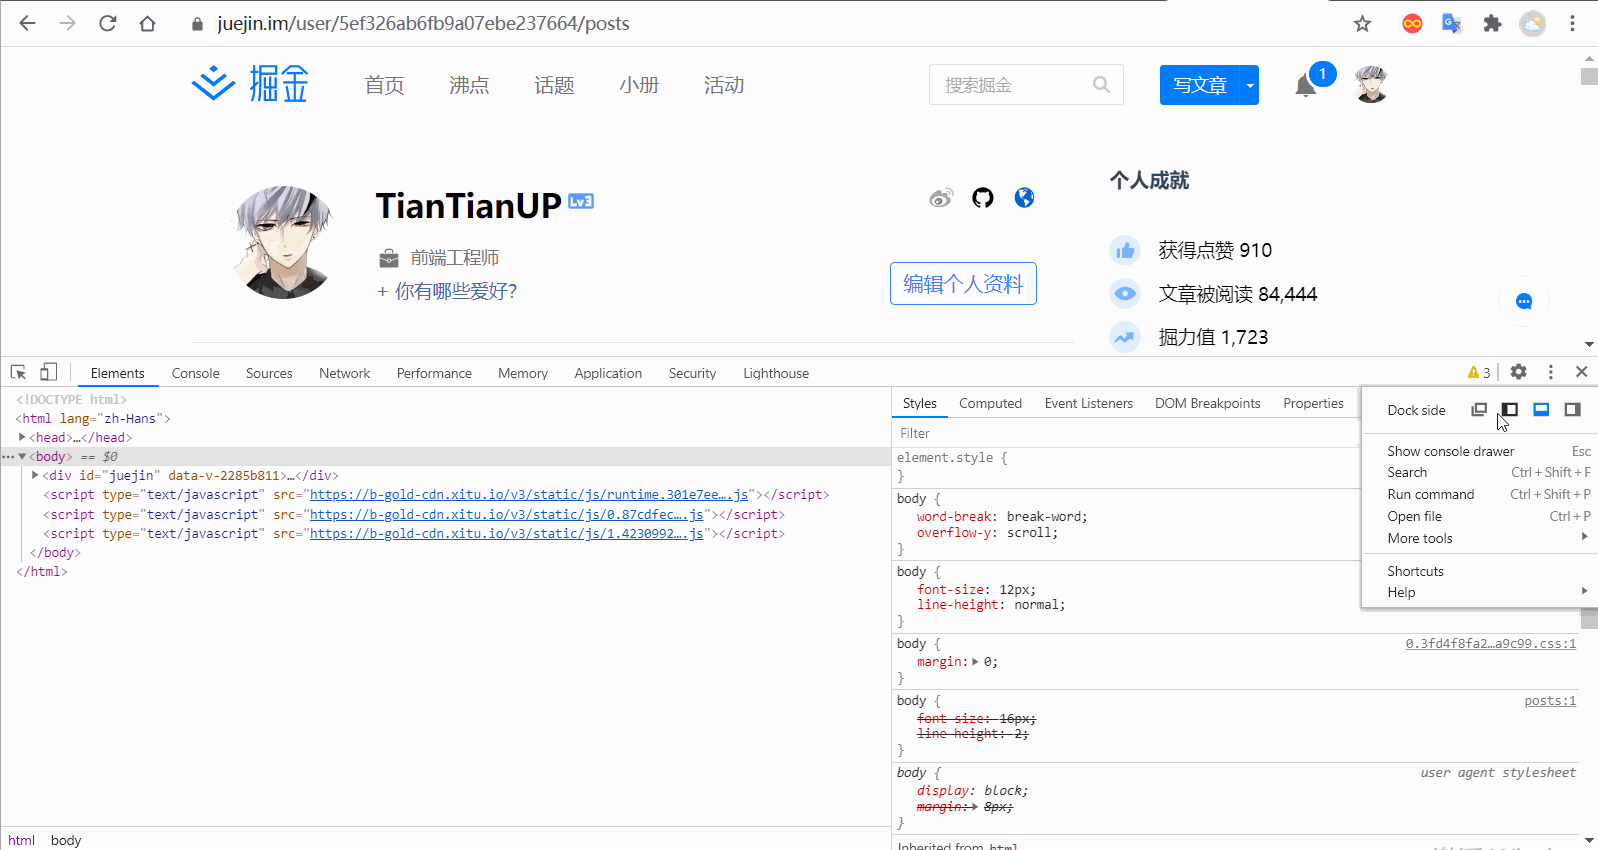Dock DevTools to the left
The width and height of the screenshot is (1598, 850).
click(x=1510, y=410)
